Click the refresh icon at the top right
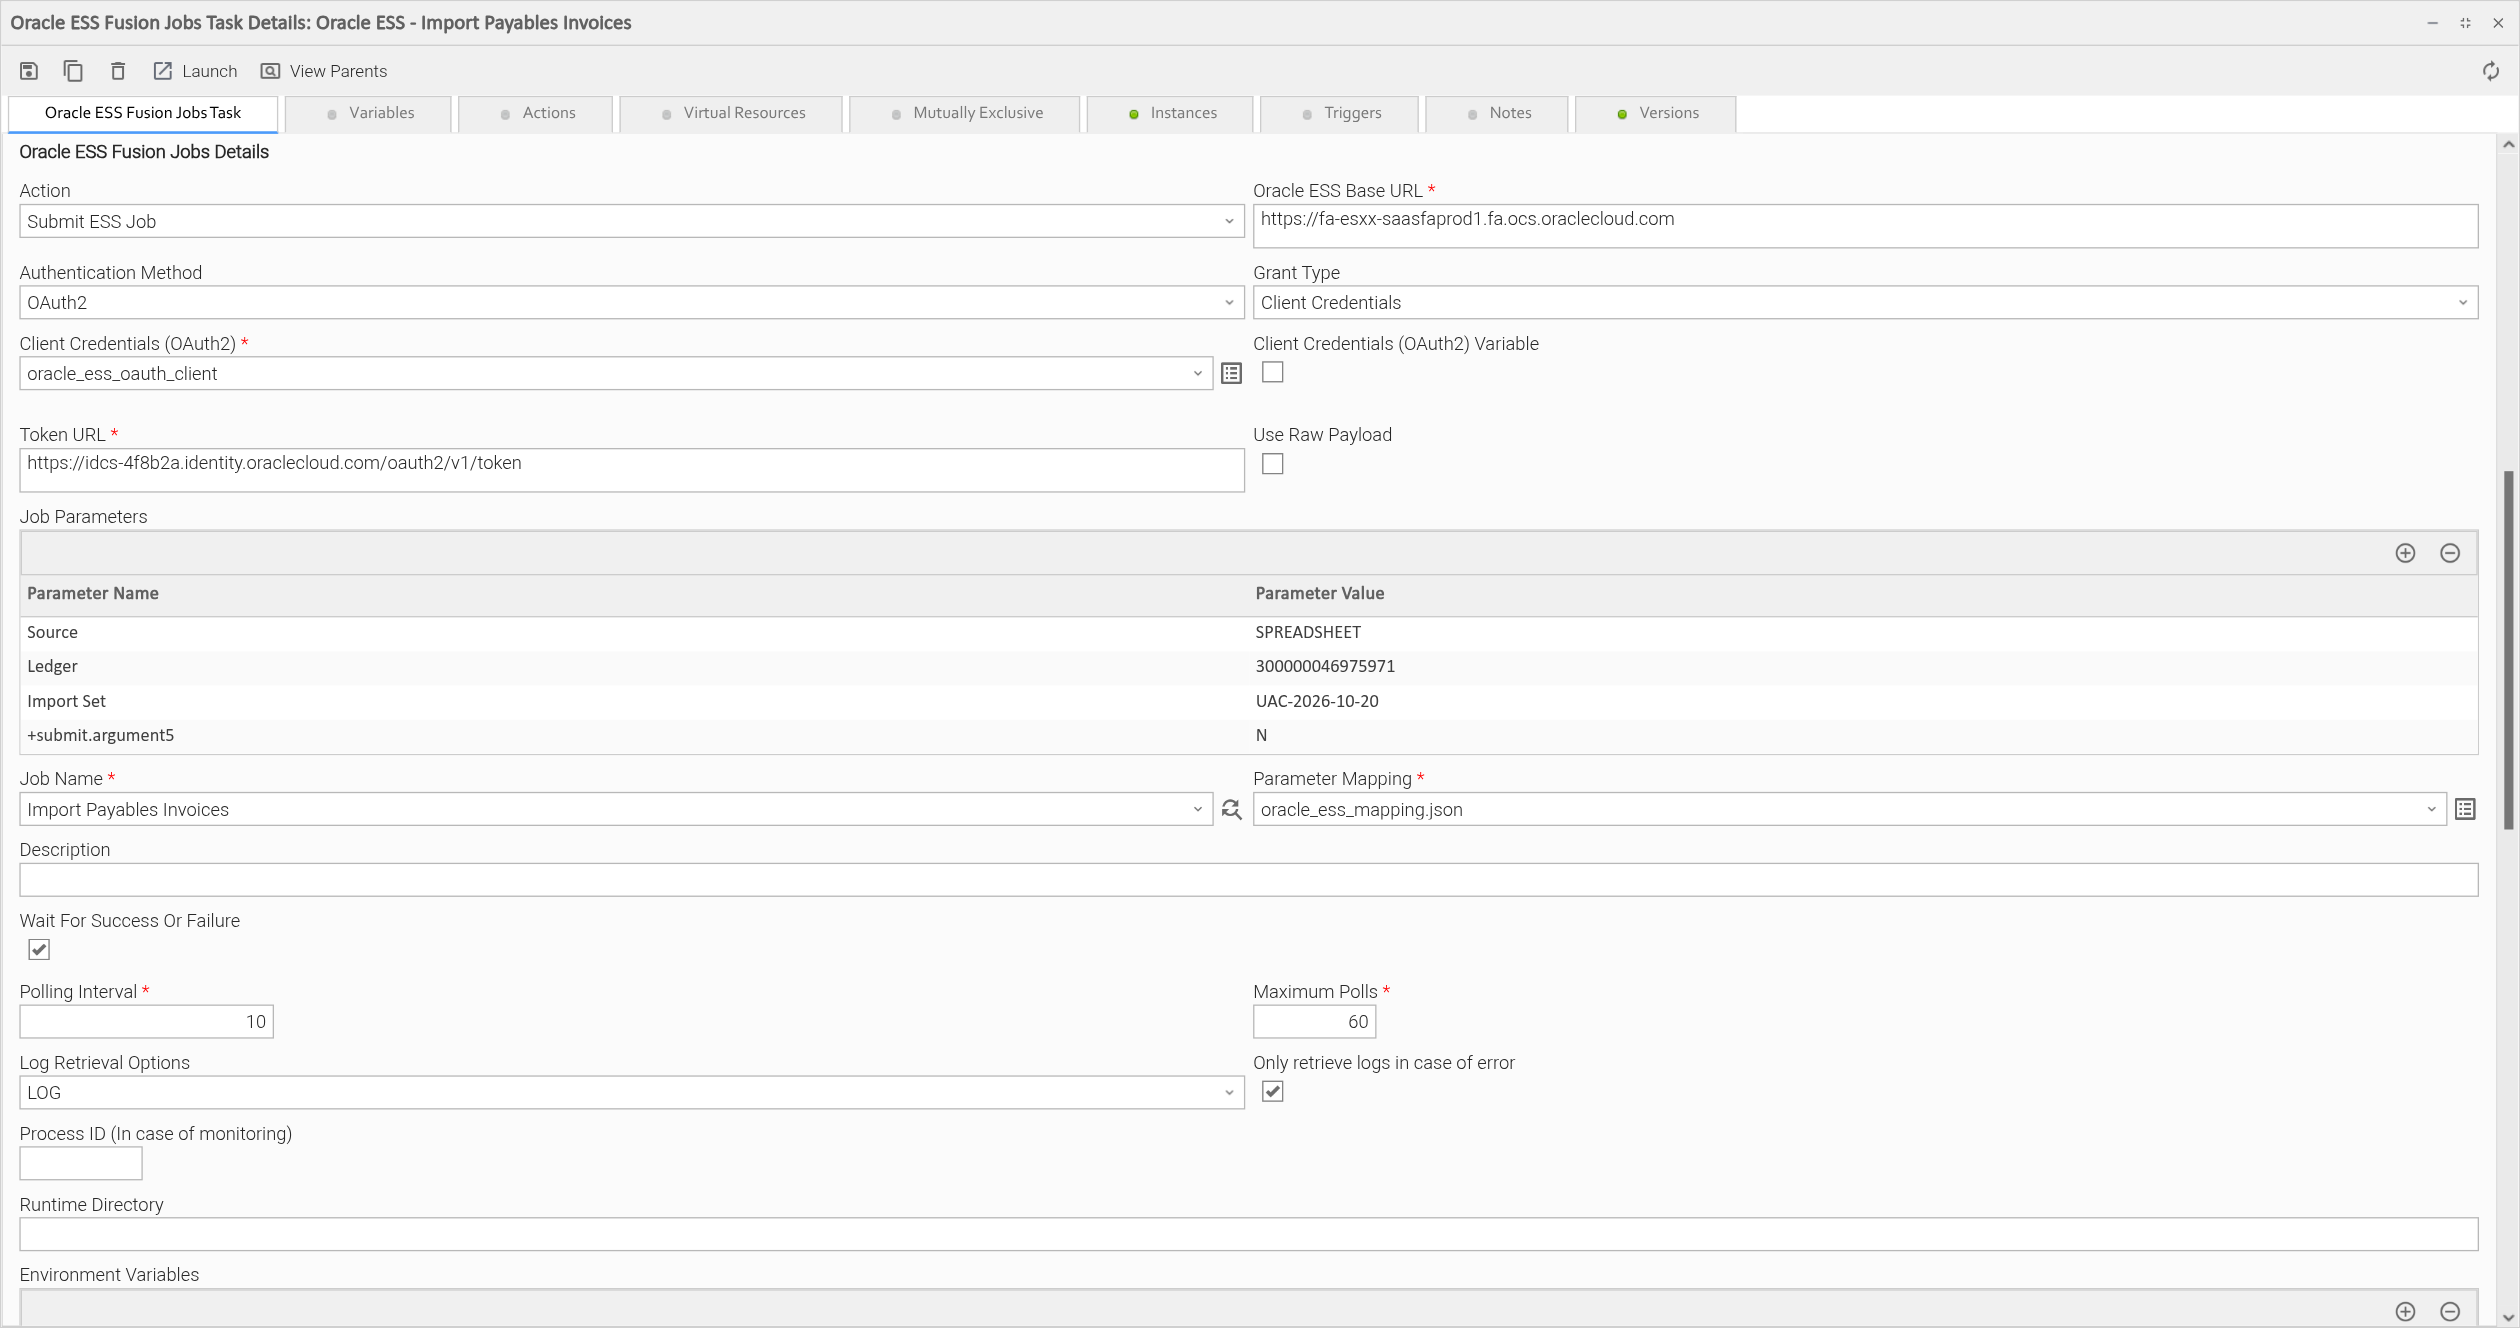This screenshot has height=1328, width=2520. point(2491,71)
